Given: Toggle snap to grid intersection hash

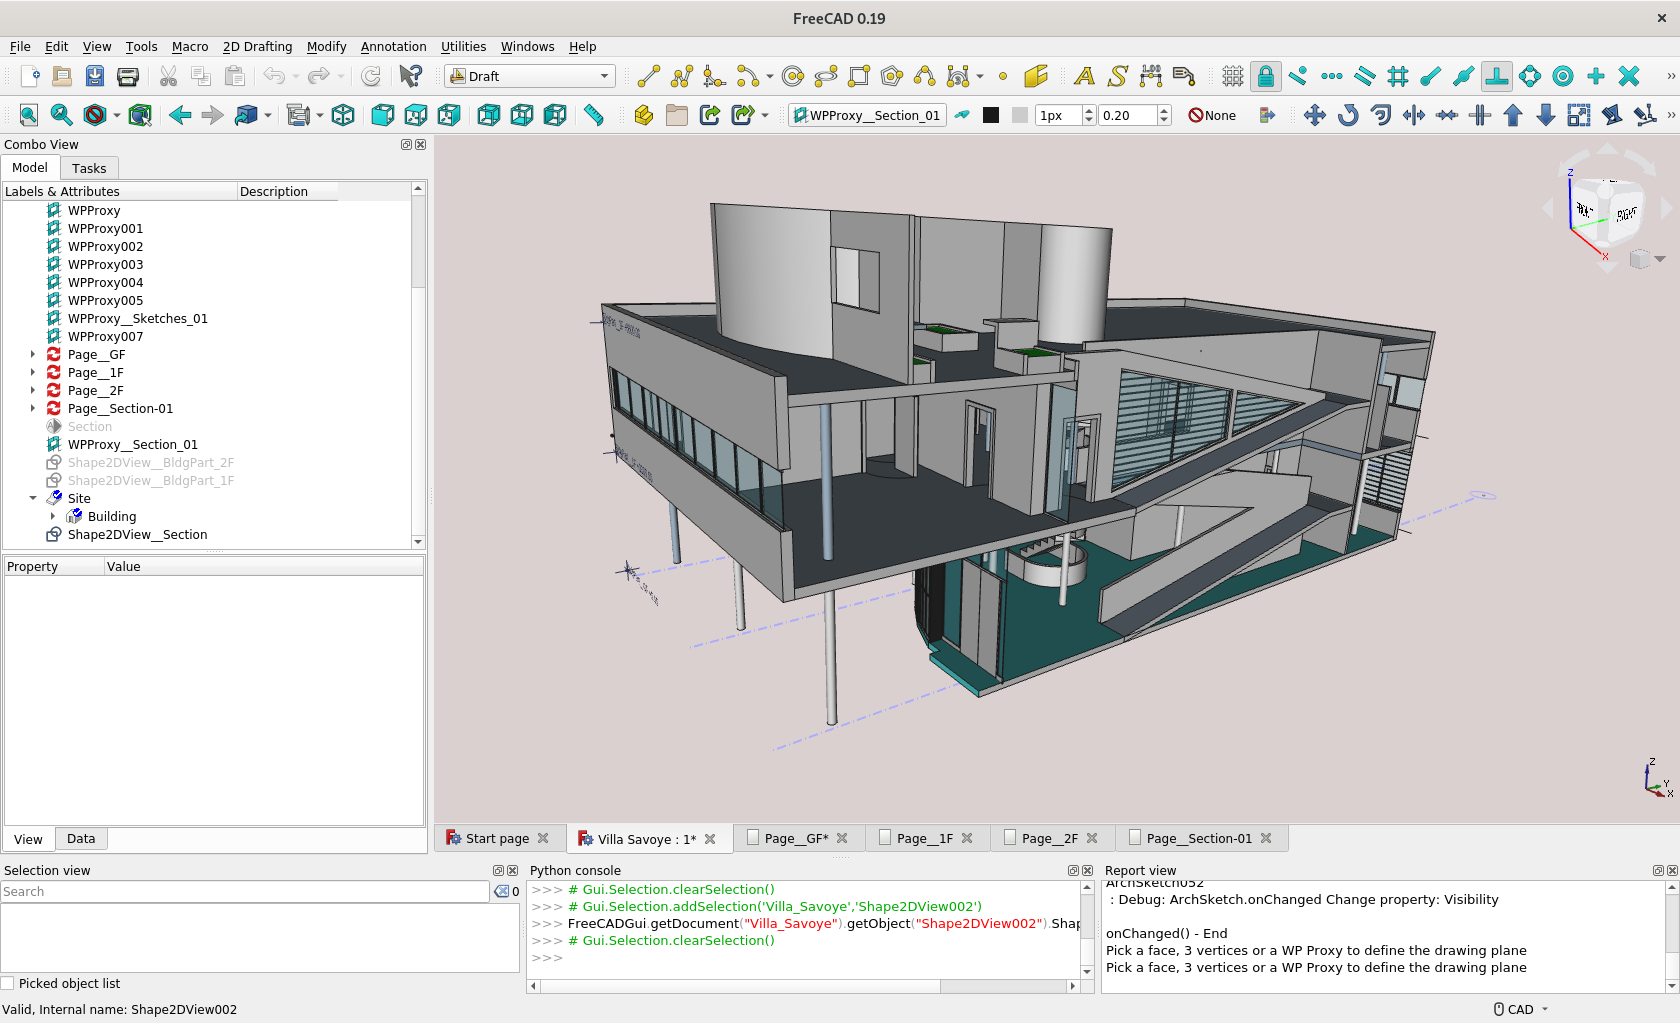Looking at the screenshot, I should pyautogui.click(x=1398, y=76).
